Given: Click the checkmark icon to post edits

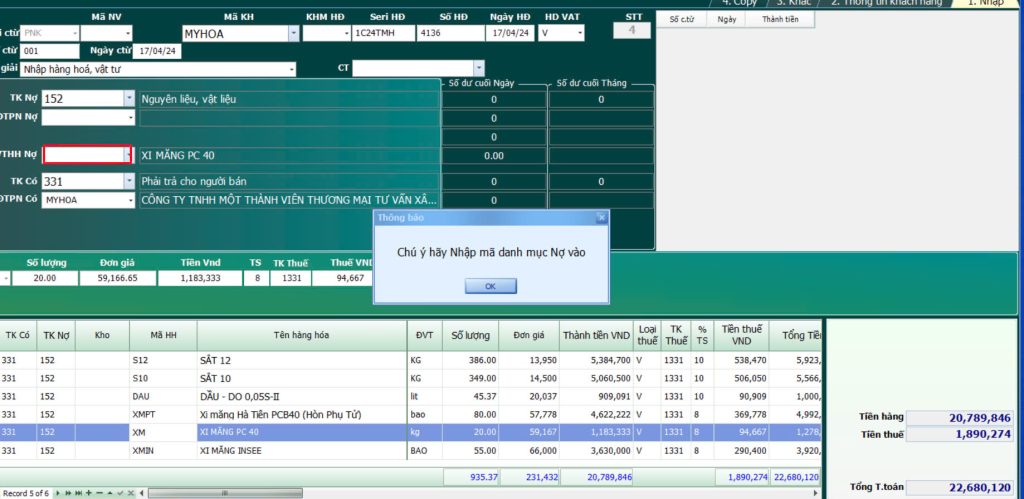Looking at the screenshot, I should pyautogui.click(x=118, y=494).
